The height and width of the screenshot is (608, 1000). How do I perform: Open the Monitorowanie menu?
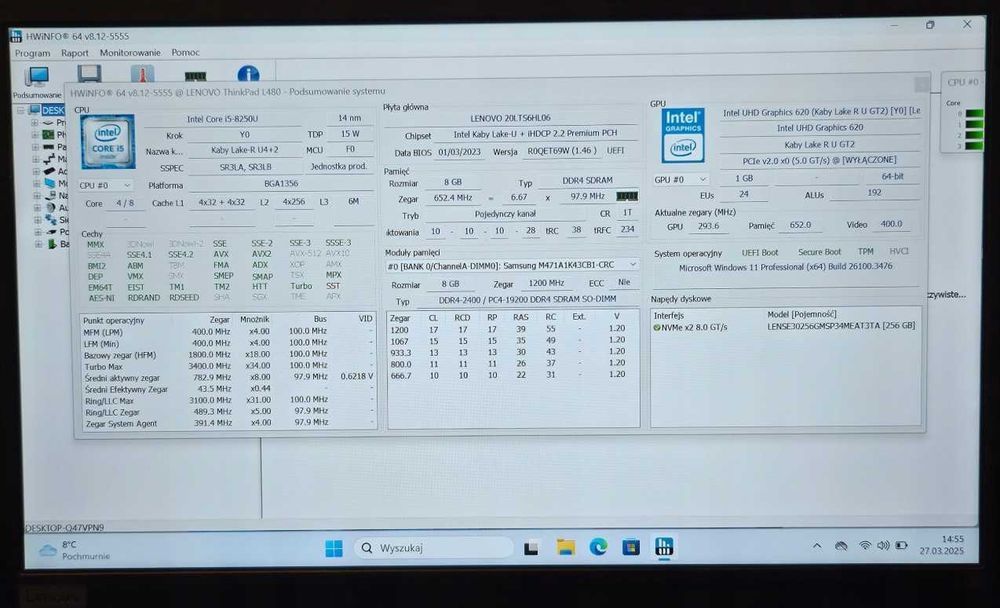[130, 52]
